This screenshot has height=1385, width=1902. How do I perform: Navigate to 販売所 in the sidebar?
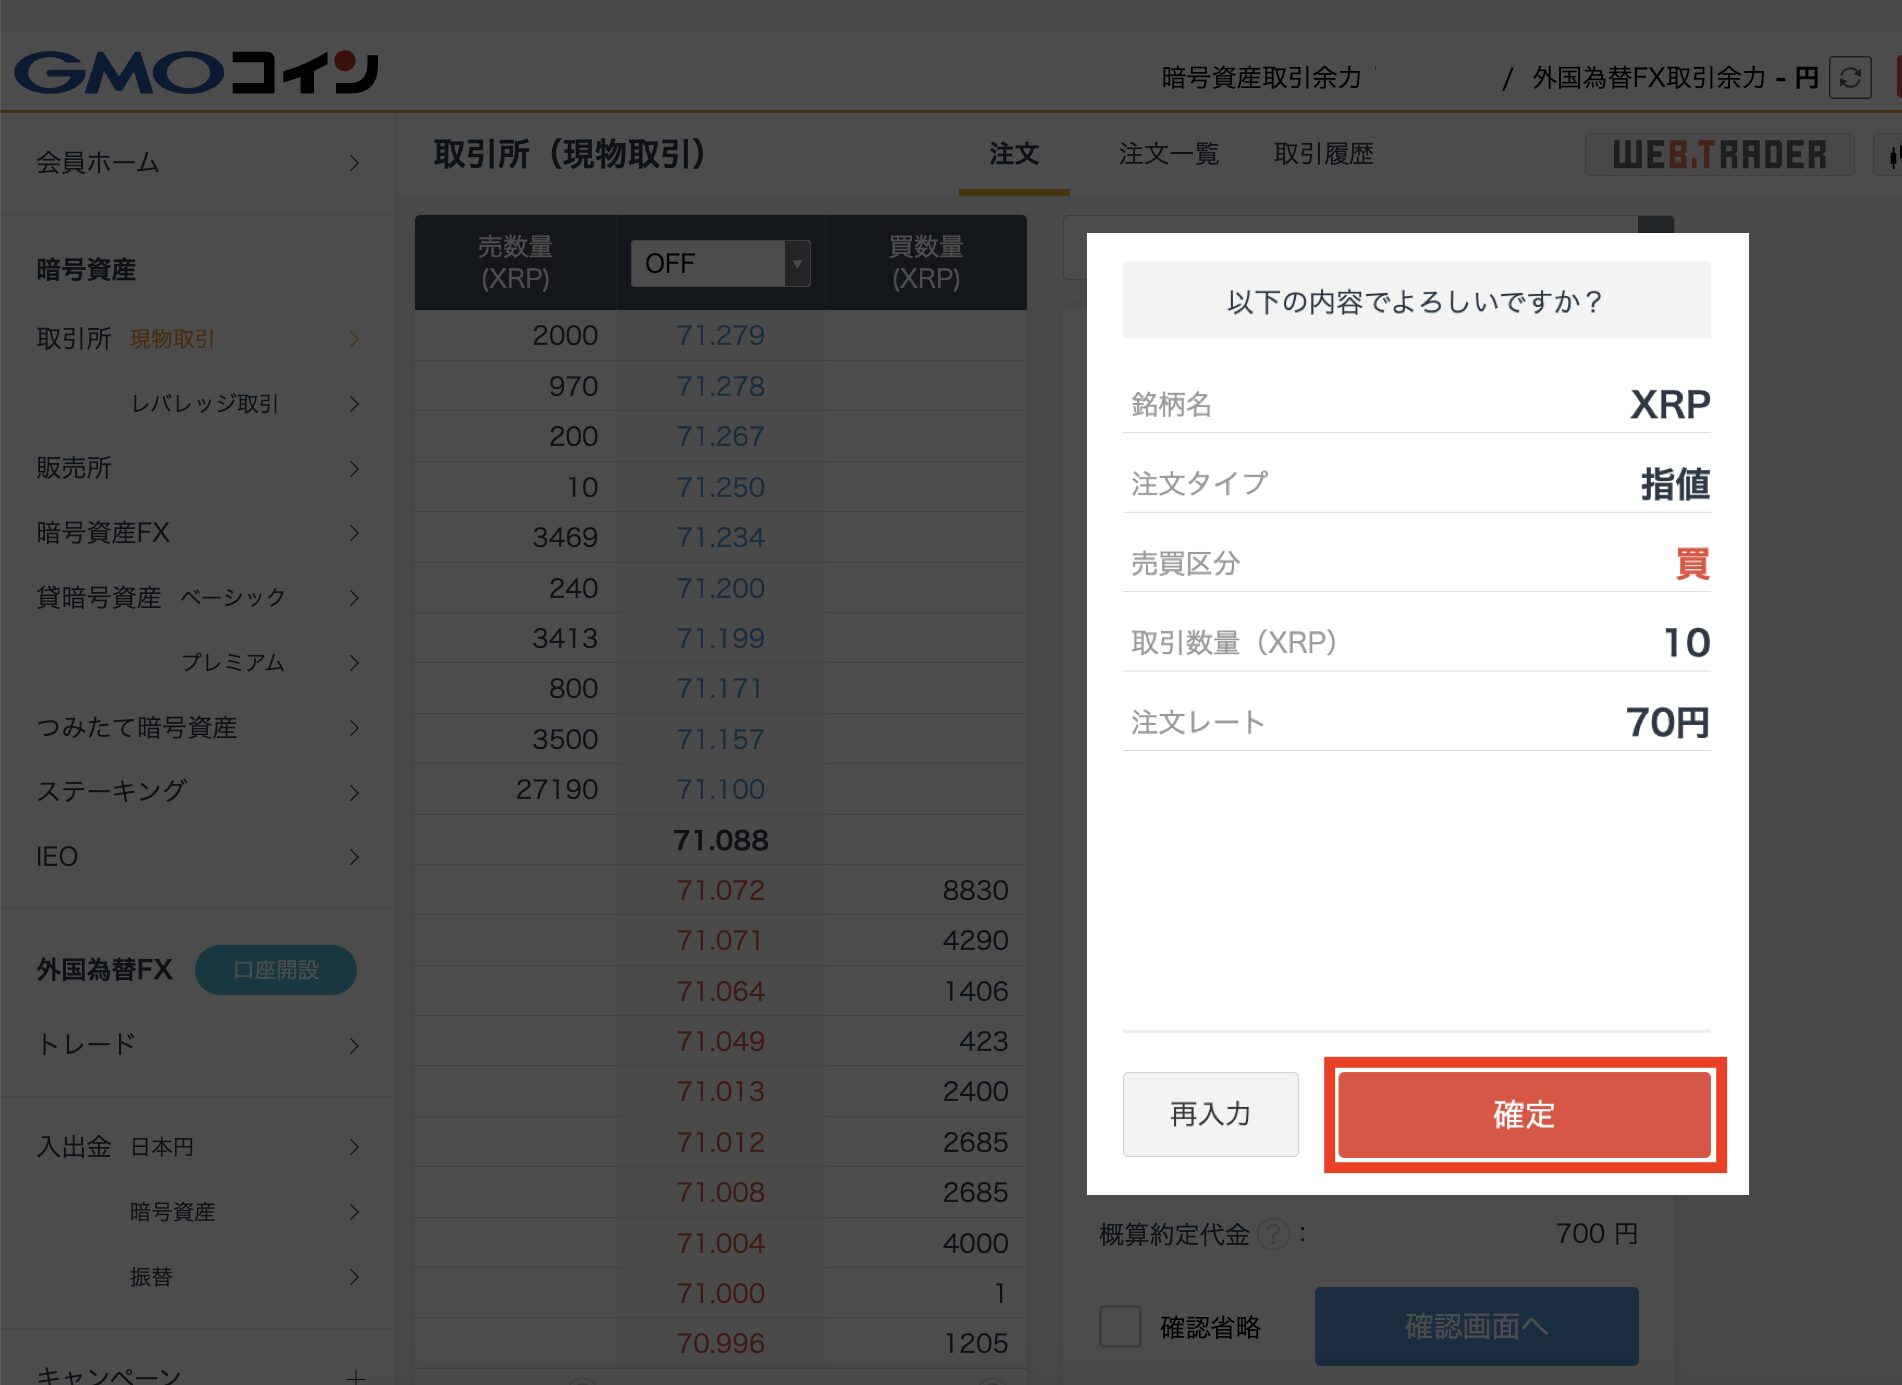(x=74, y=468)
